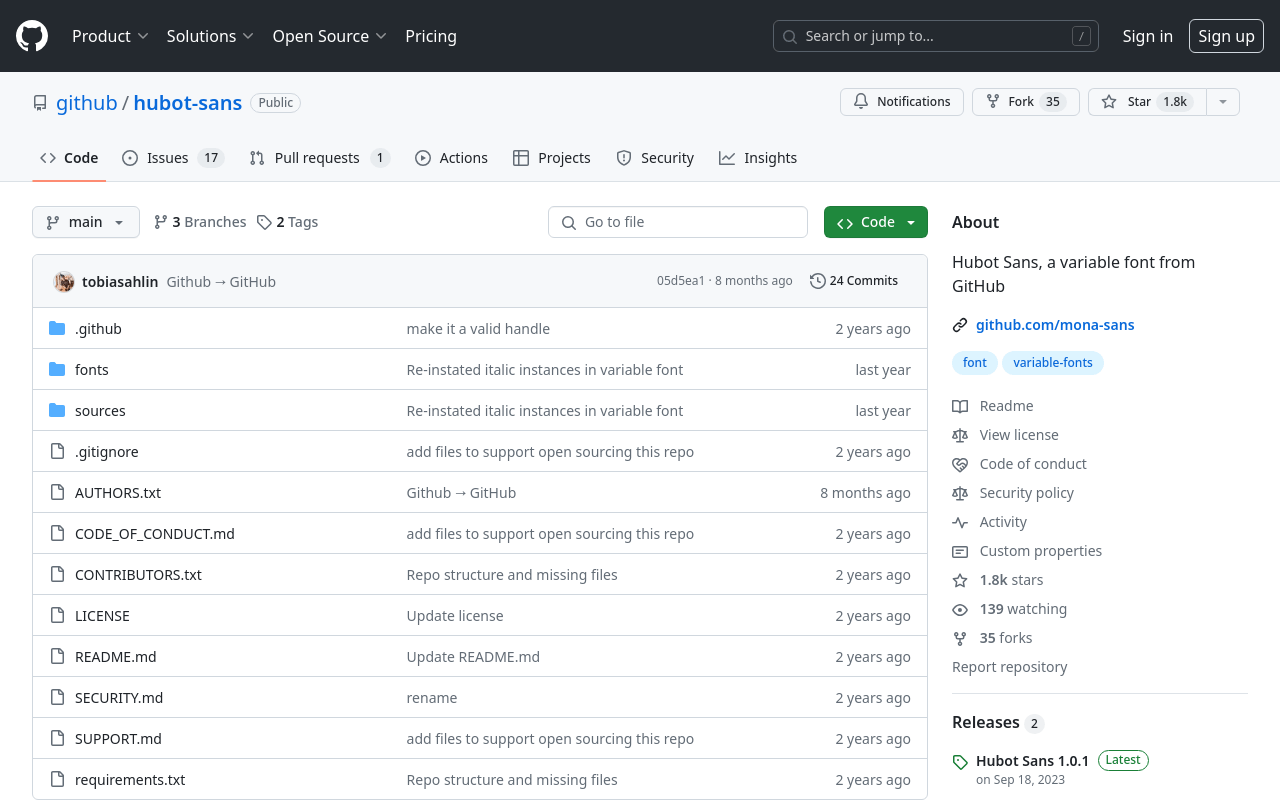Screen dimensions: 1280x800
Task: View the 24 Commits history
Action: click(x=854, y=281)
